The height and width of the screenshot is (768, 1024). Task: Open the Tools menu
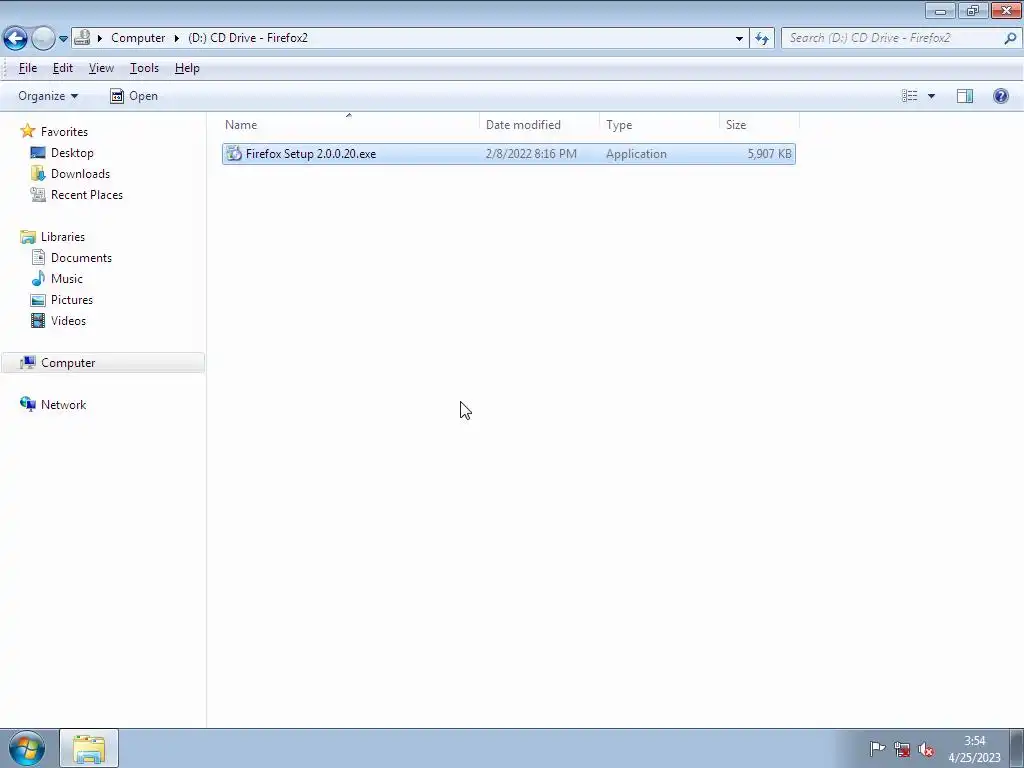point(144,68)
